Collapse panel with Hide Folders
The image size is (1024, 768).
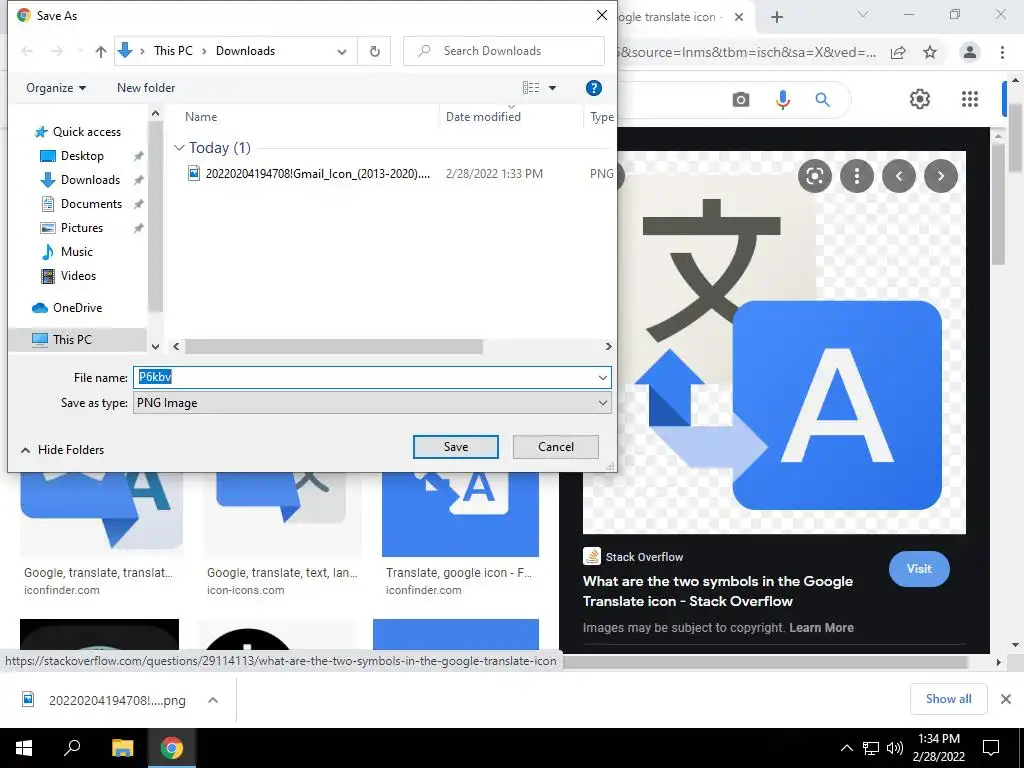[x=63, y=450]
